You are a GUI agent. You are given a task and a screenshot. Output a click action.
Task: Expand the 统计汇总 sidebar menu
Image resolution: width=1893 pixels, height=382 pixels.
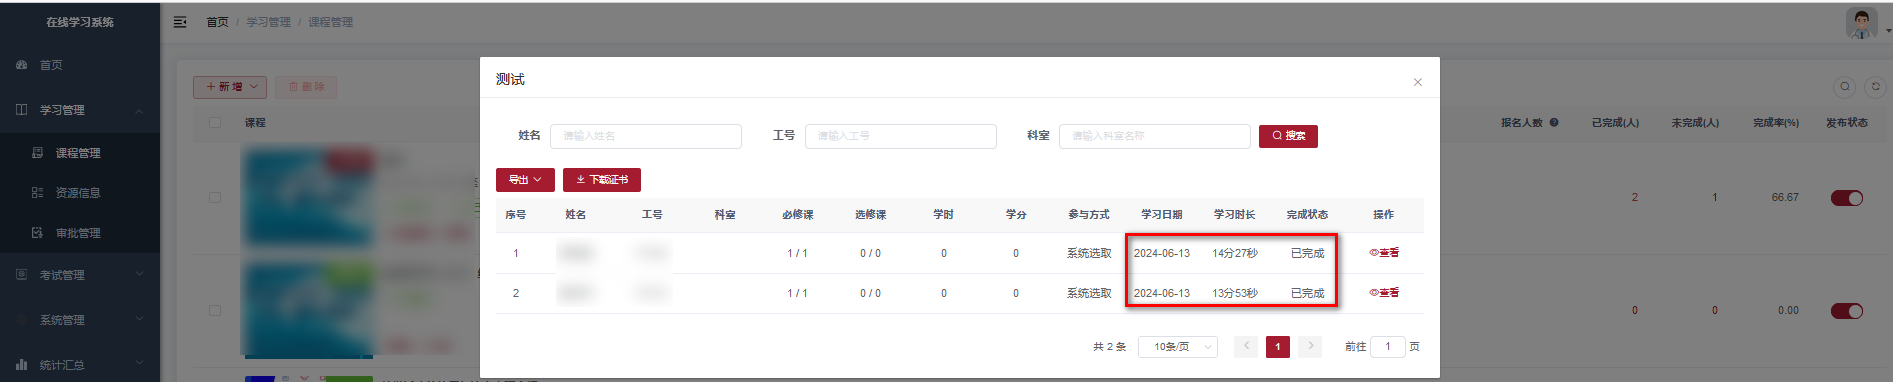80,365
